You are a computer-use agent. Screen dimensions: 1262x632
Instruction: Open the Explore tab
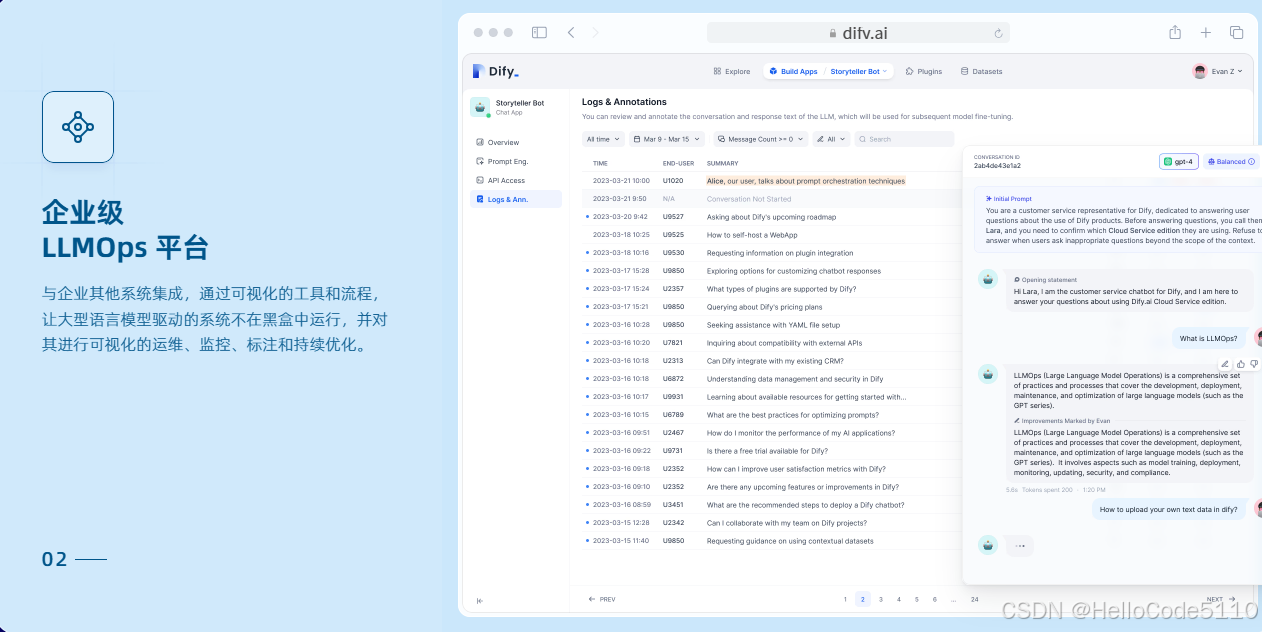[x=732, y=71]
